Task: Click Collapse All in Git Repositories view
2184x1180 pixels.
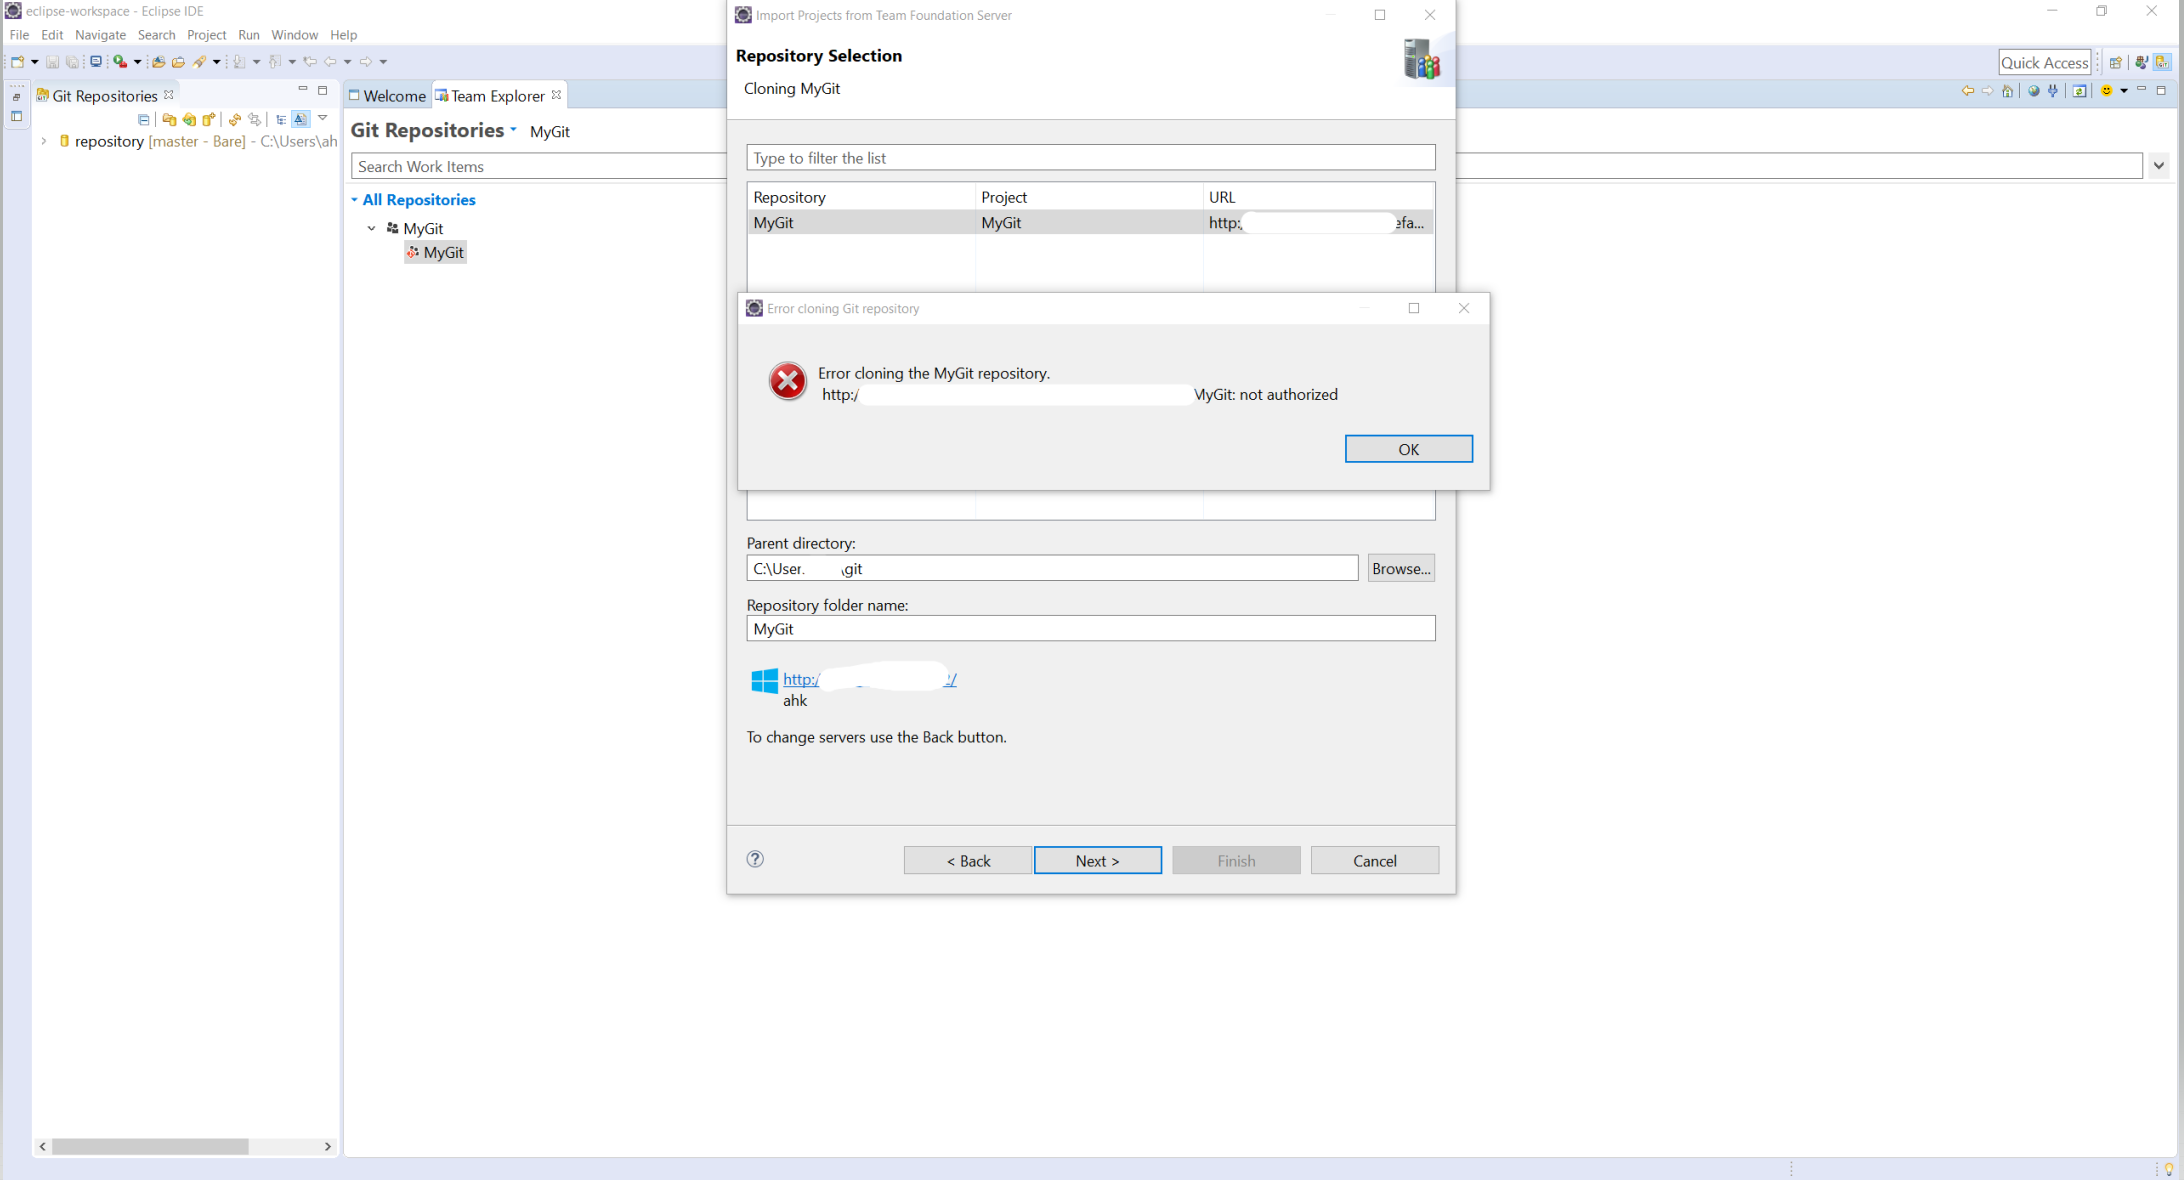Action: pos(144,119)
